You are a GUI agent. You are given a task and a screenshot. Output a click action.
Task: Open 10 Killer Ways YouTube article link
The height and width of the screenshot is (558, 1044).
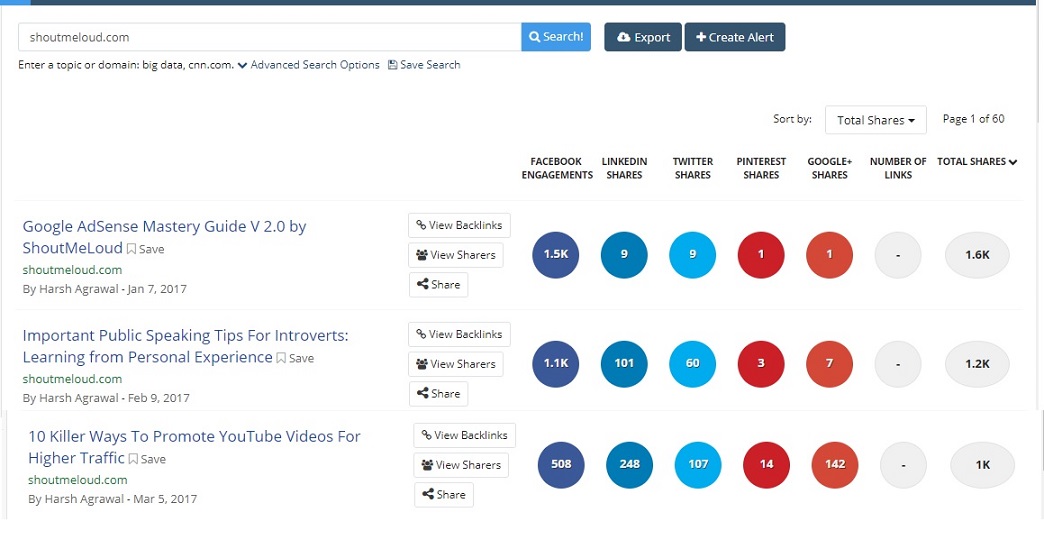pyautogui.click(x=194, y=447)
